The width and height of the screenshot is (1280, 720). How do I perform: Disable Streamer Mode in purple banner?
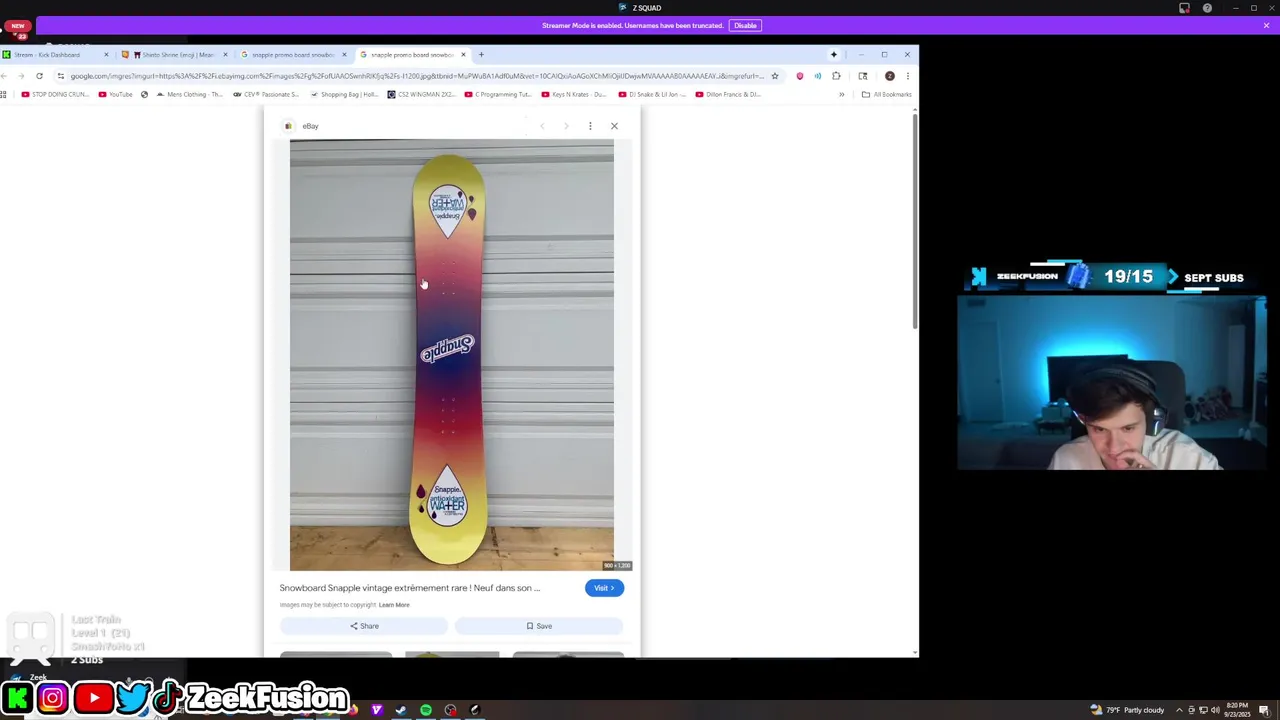(x=745, y=26)
